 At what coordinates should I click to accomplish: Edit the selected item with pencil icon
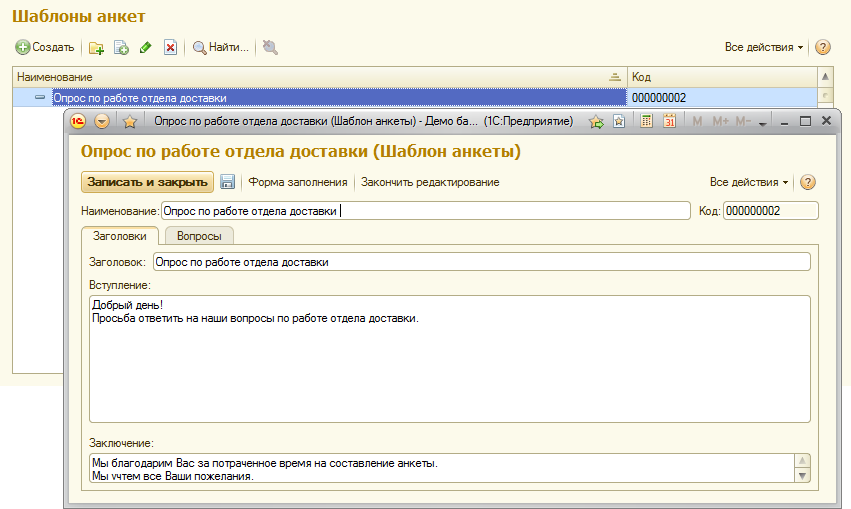(x=146, y=47)
